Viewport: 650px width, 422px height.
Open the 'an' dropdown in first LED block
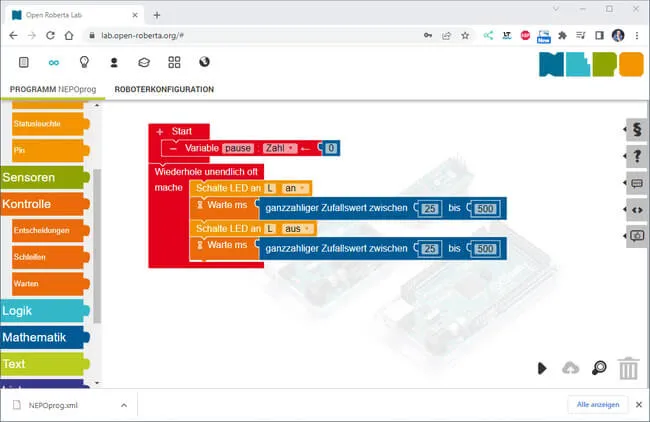[295, 188]
